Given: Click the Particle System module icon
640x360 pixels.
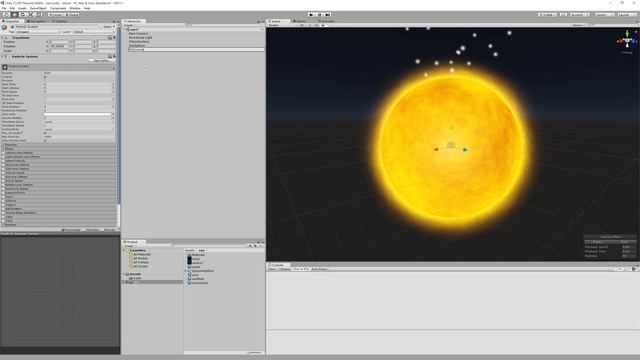Looking at the screenshot, I should pos(5,67).
